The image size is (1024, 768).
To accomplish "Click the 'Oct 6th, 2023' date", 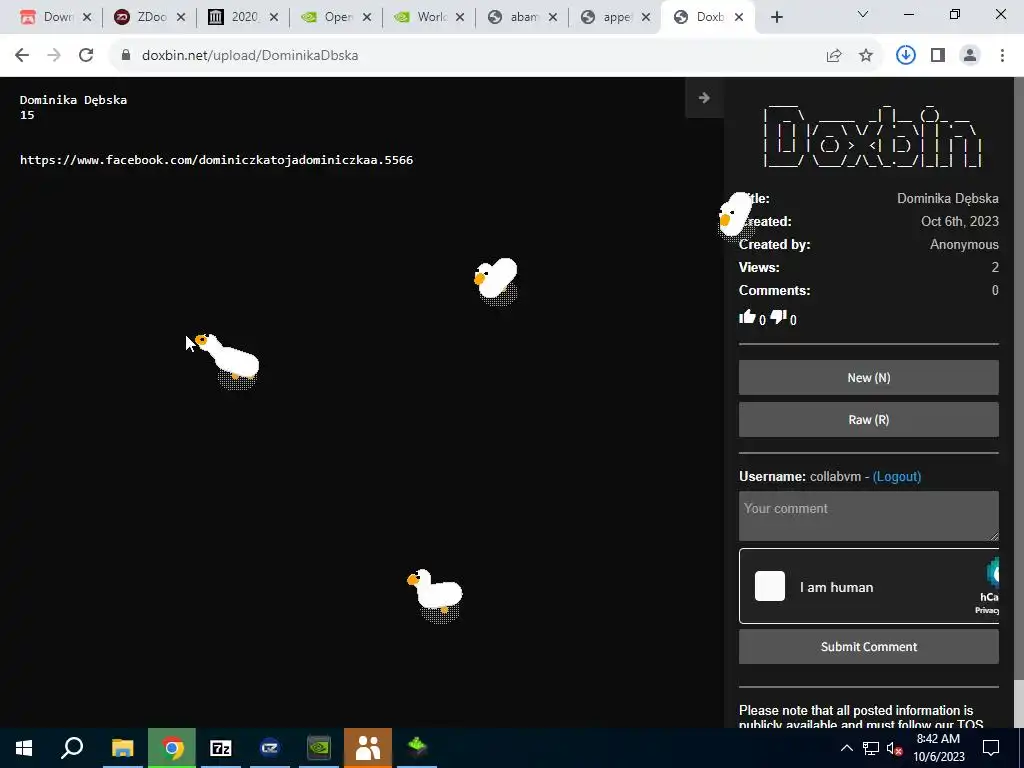I will click(x=959, y=221).
